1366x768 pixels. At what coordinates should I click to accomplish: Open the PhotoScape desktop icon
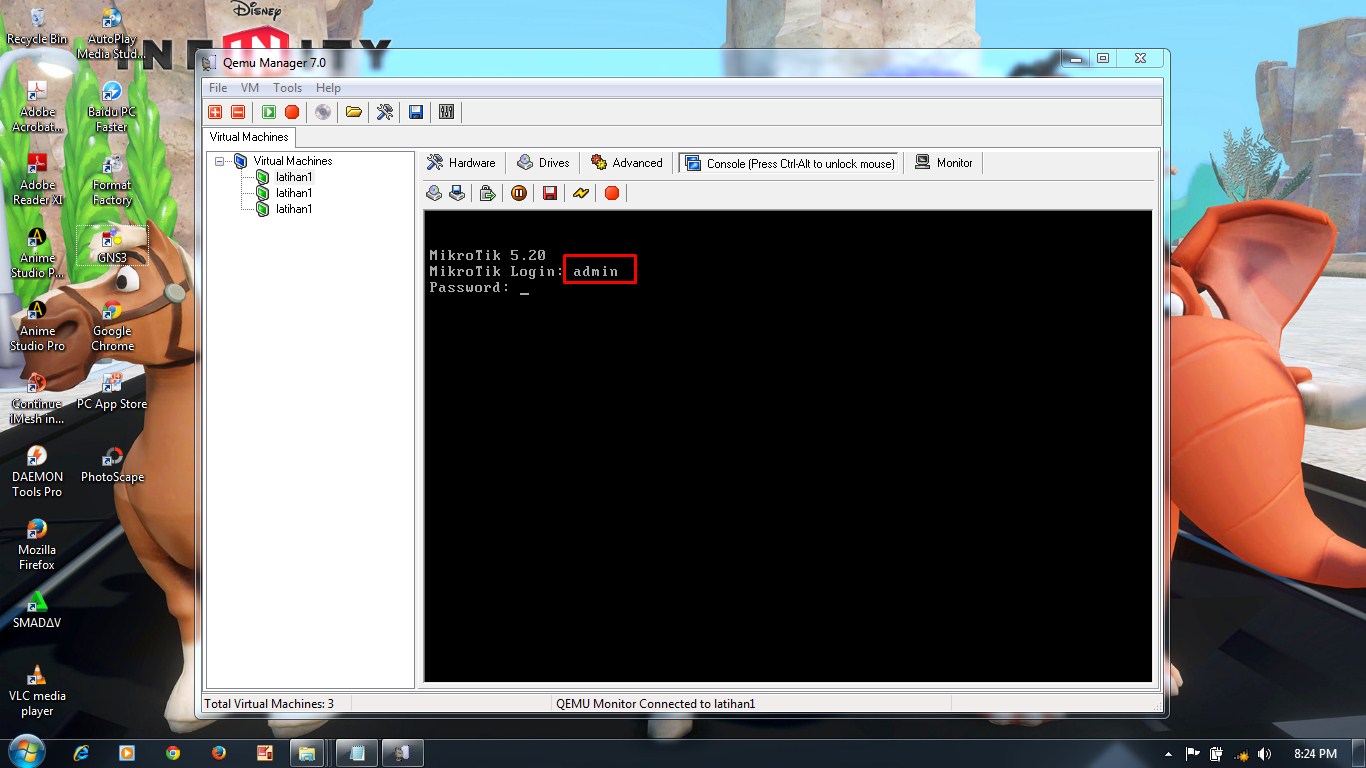(x=112, y=465)
